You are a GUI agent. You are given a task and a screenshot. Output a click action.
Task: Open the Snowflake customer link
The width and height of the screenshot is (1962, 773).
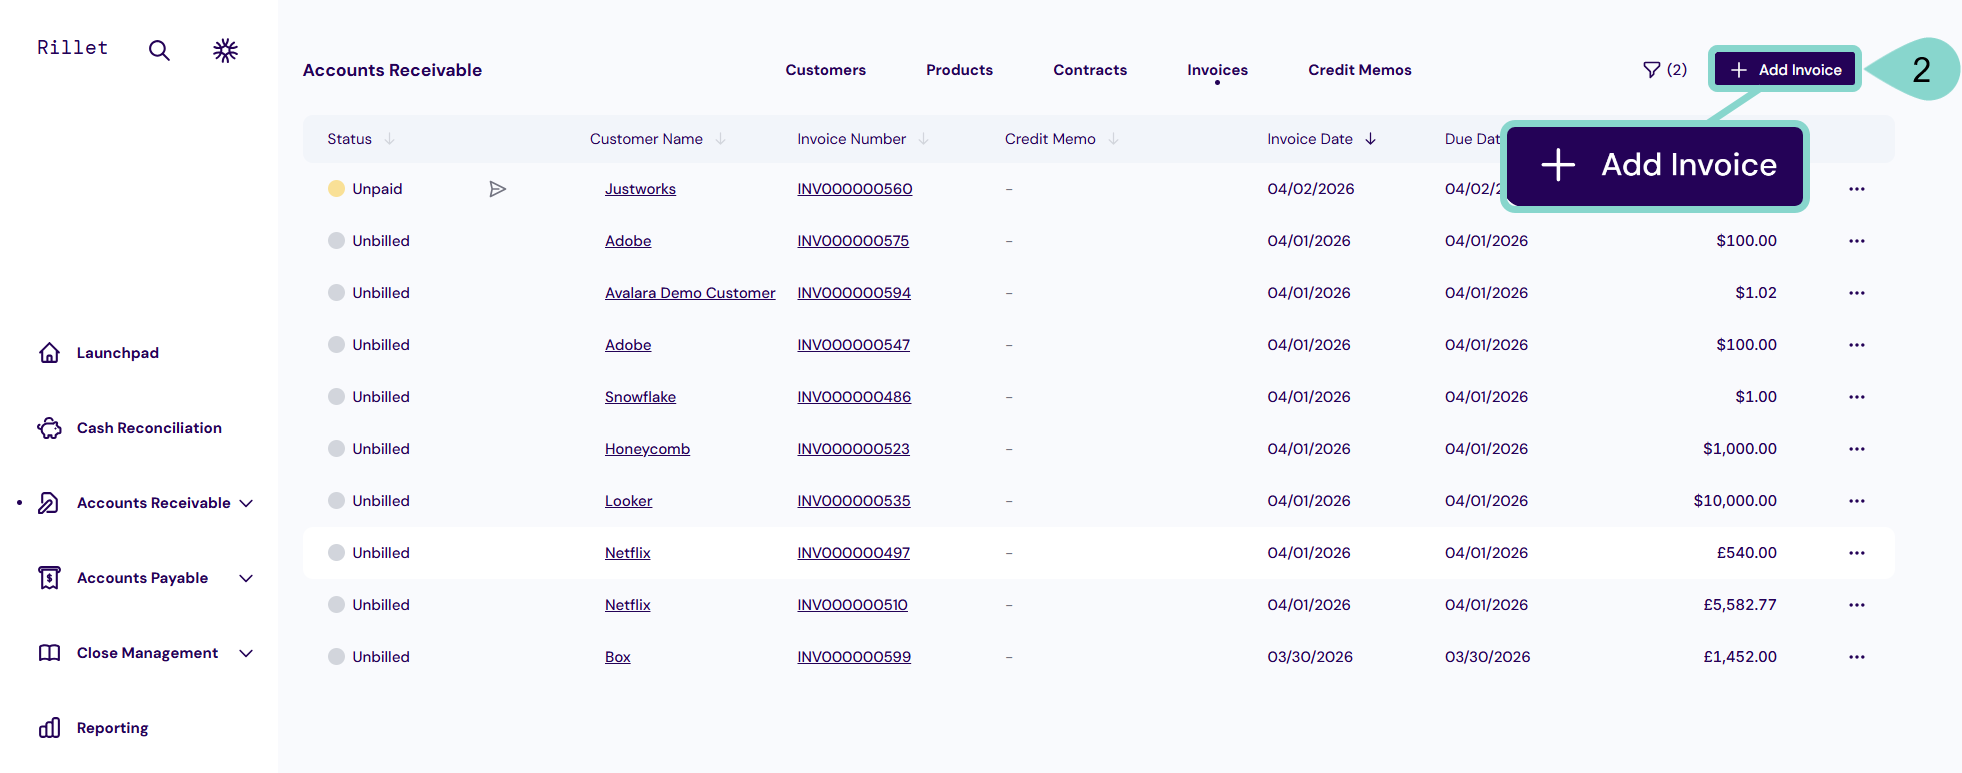[x=640, y=397]
